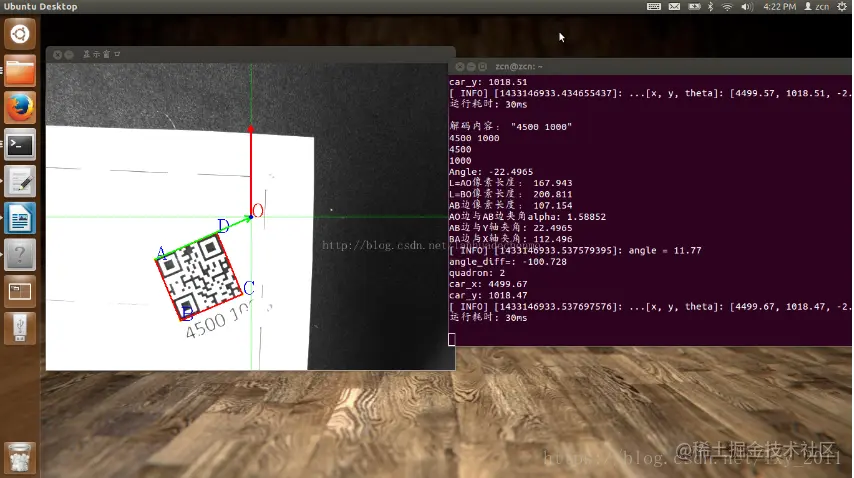Open the keyboard input indicator
854x478 pixels.
654,7
